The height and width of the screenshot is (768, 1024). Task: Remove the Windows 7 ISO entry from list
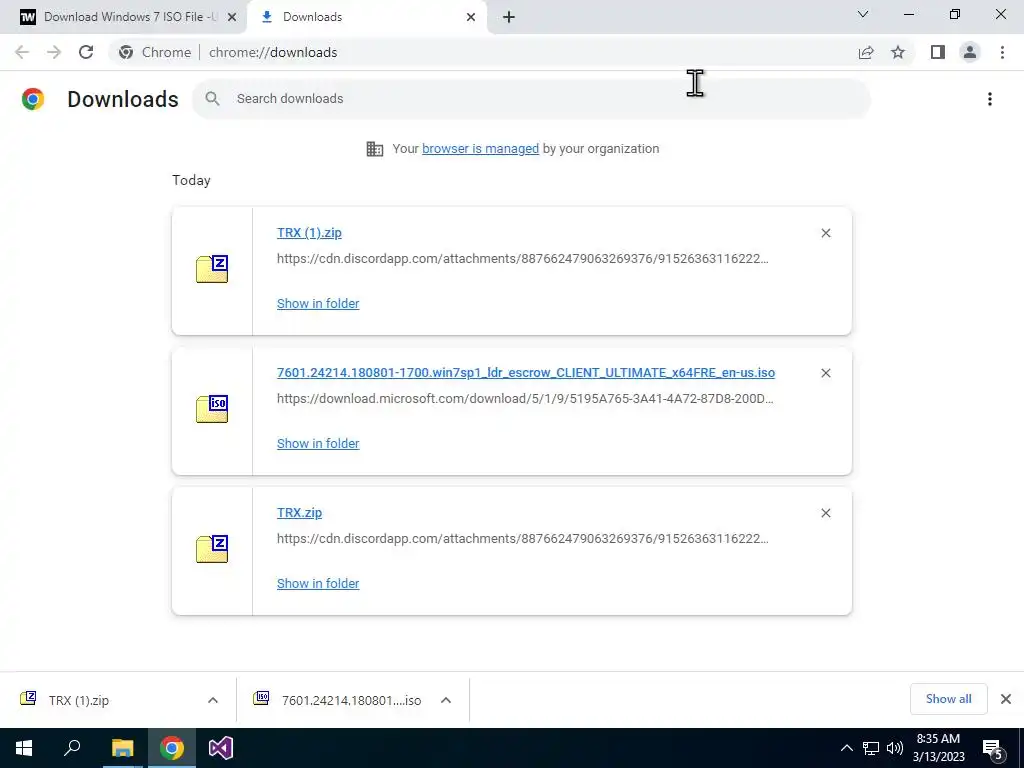click(825, 373)
